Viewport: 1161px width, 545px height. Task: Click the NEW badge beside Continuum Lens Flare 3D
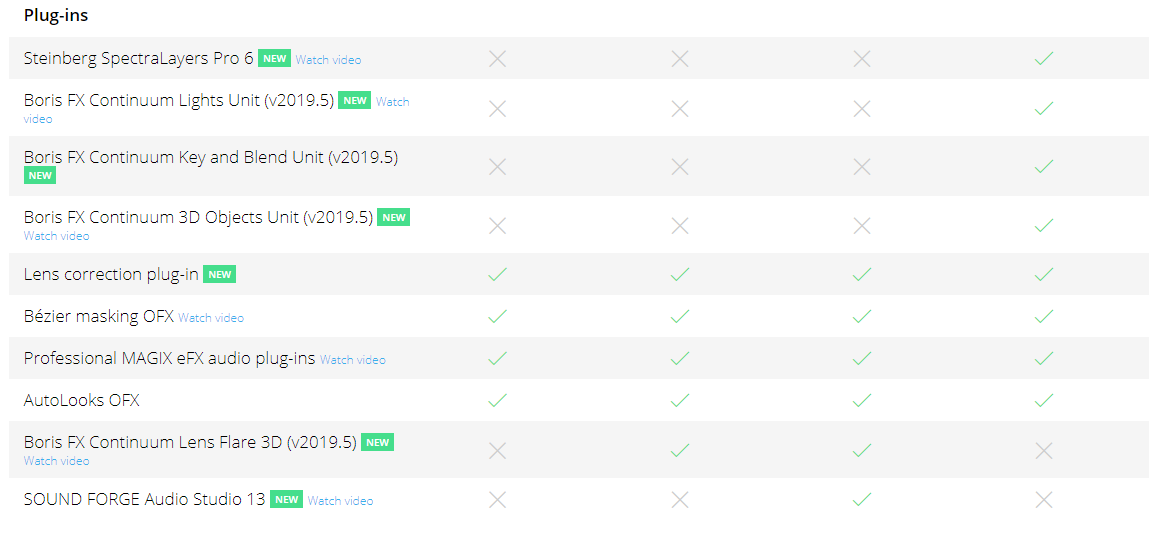pyautogui.click(x=377, y=442)
